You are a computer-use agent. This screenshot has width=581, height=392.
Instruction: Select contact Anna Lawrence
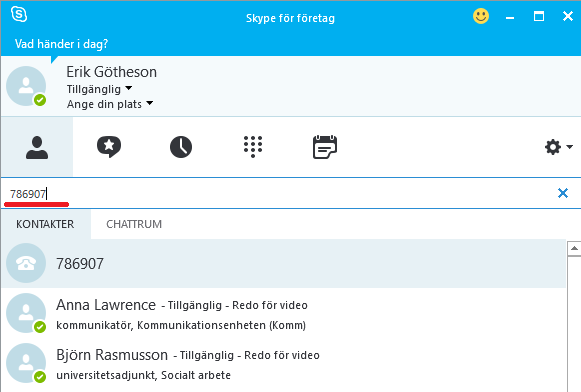pyautogui.click(x=284, y=313)
